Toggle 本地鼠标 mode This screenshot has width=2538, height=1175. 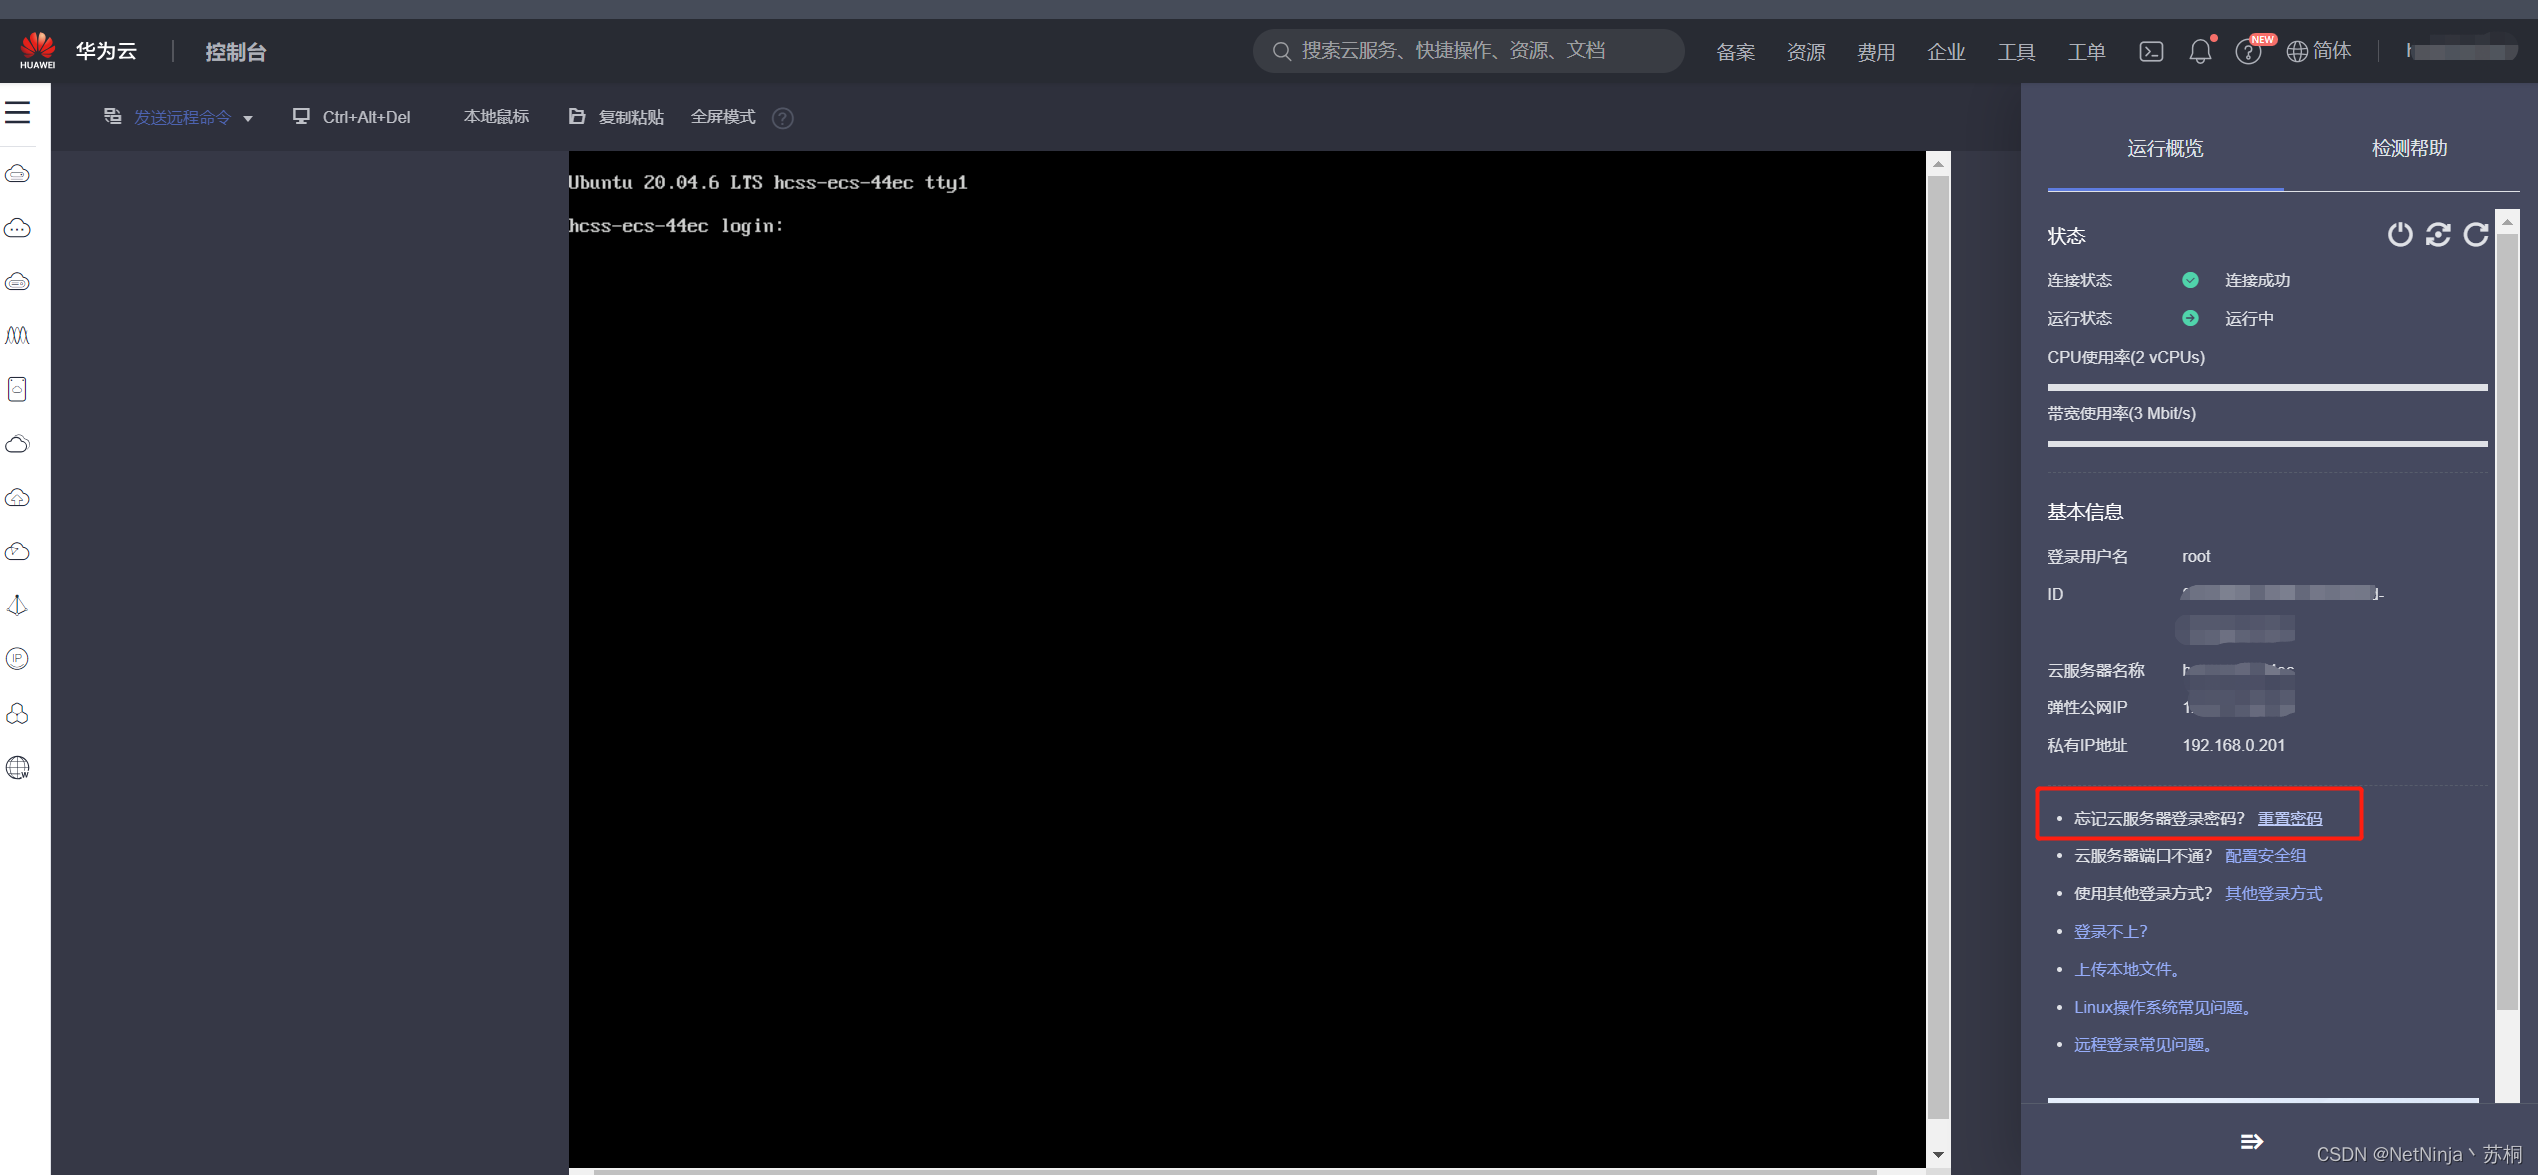(x=496, y=117)
